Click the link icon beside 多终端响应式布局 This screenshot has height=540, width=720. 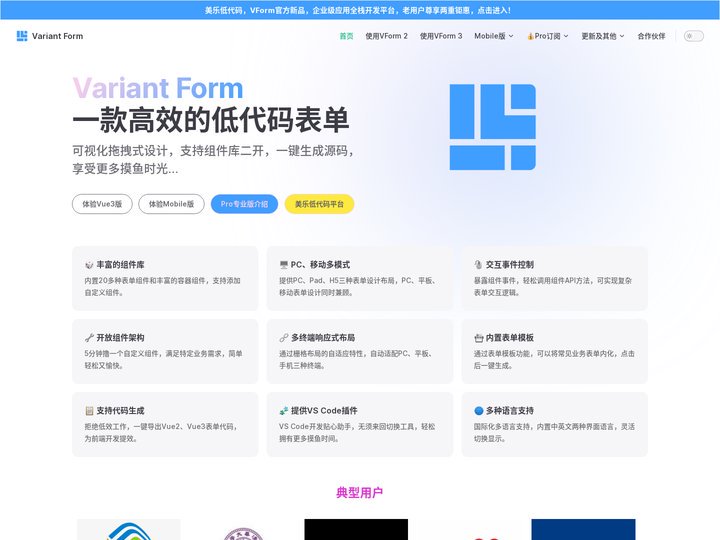pos(284,338)
